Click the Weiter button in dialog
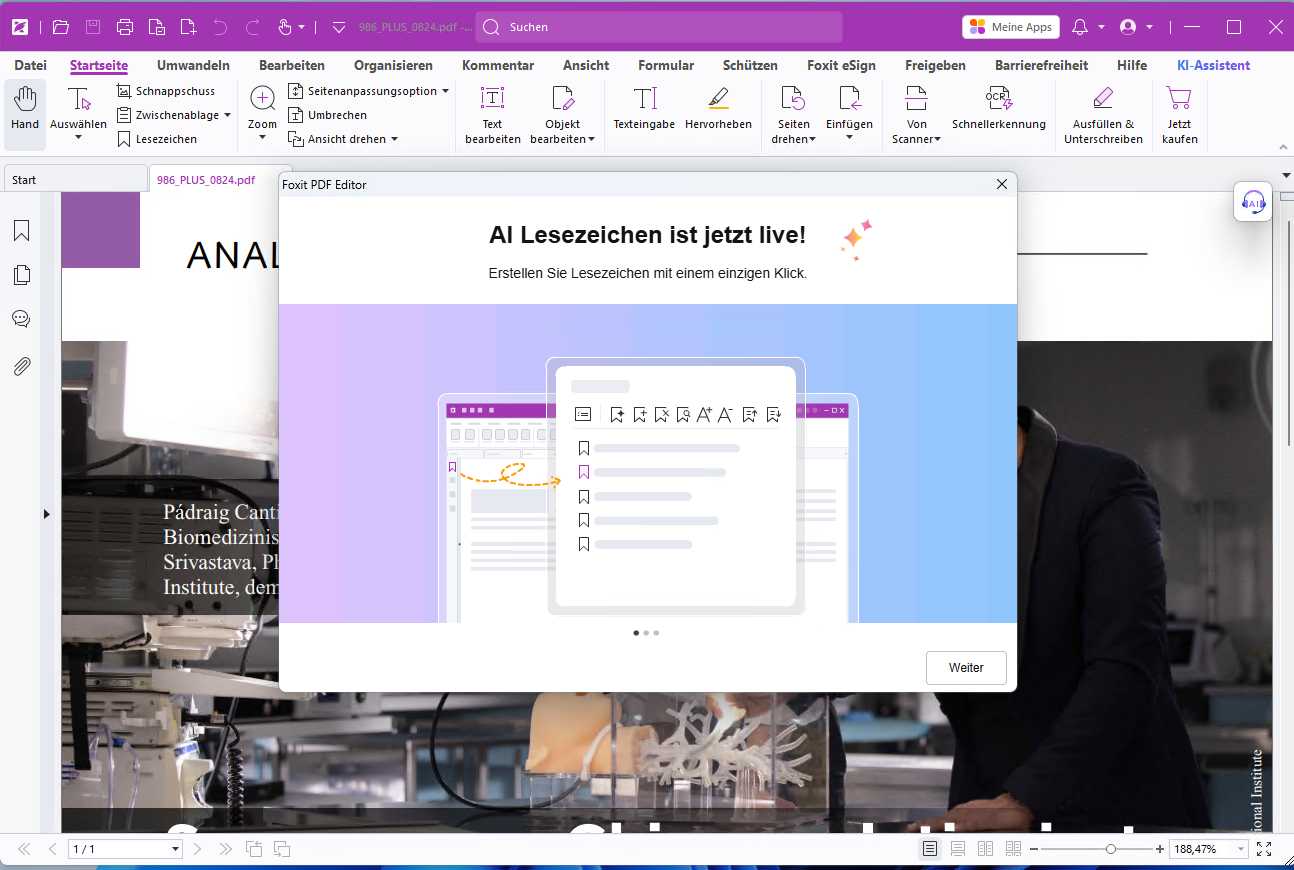Image resolution: width=1294 pixels, height=870 pixels. pos(965,668)
